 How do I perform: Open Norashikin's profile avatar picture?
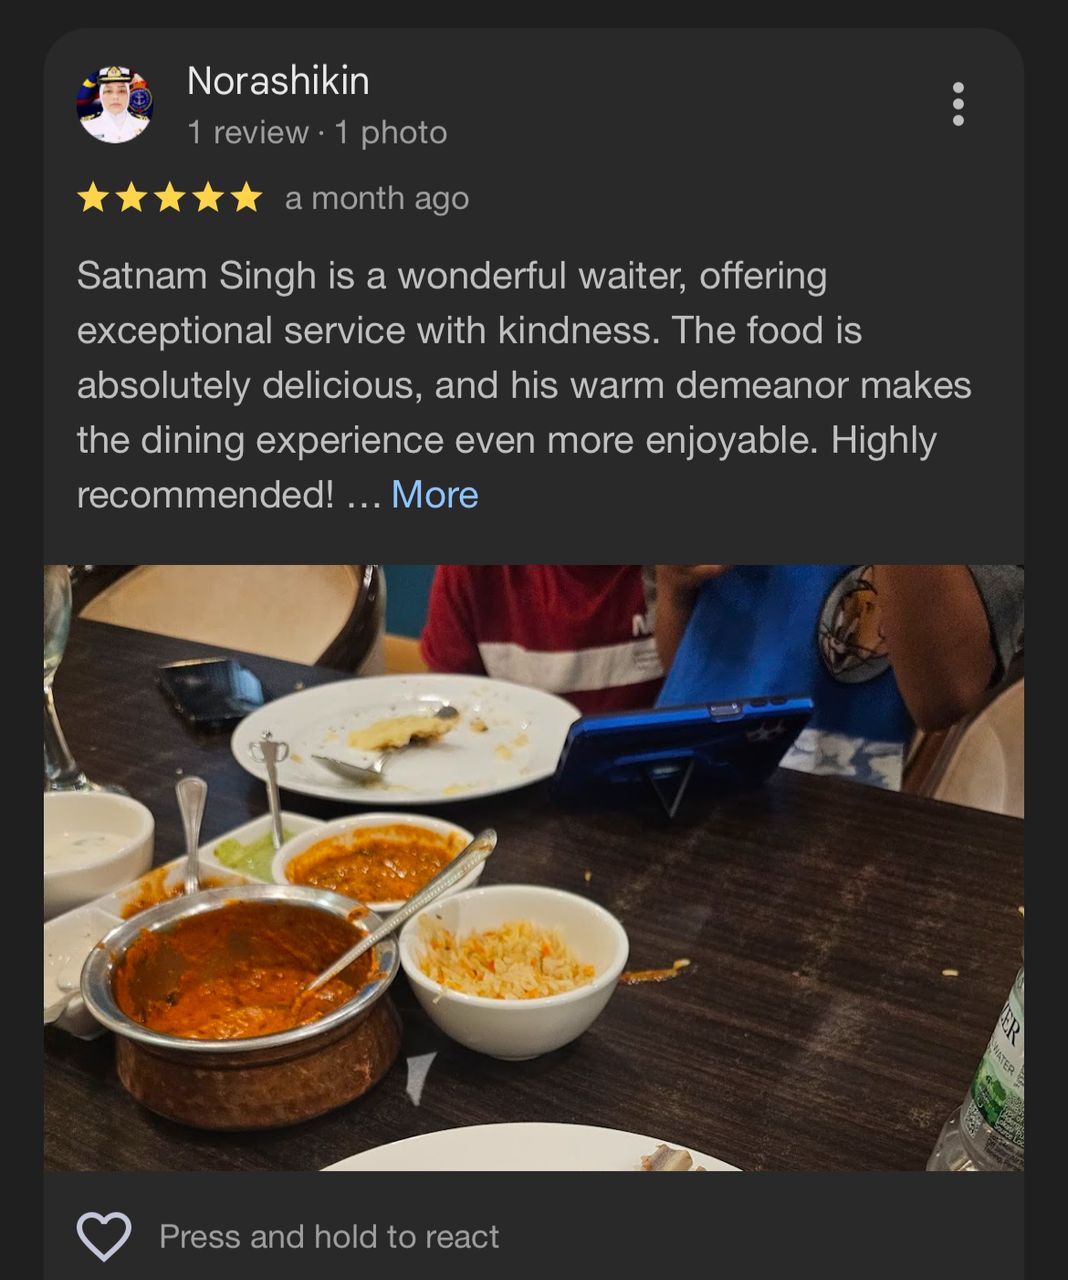click(x=114, y=105)
